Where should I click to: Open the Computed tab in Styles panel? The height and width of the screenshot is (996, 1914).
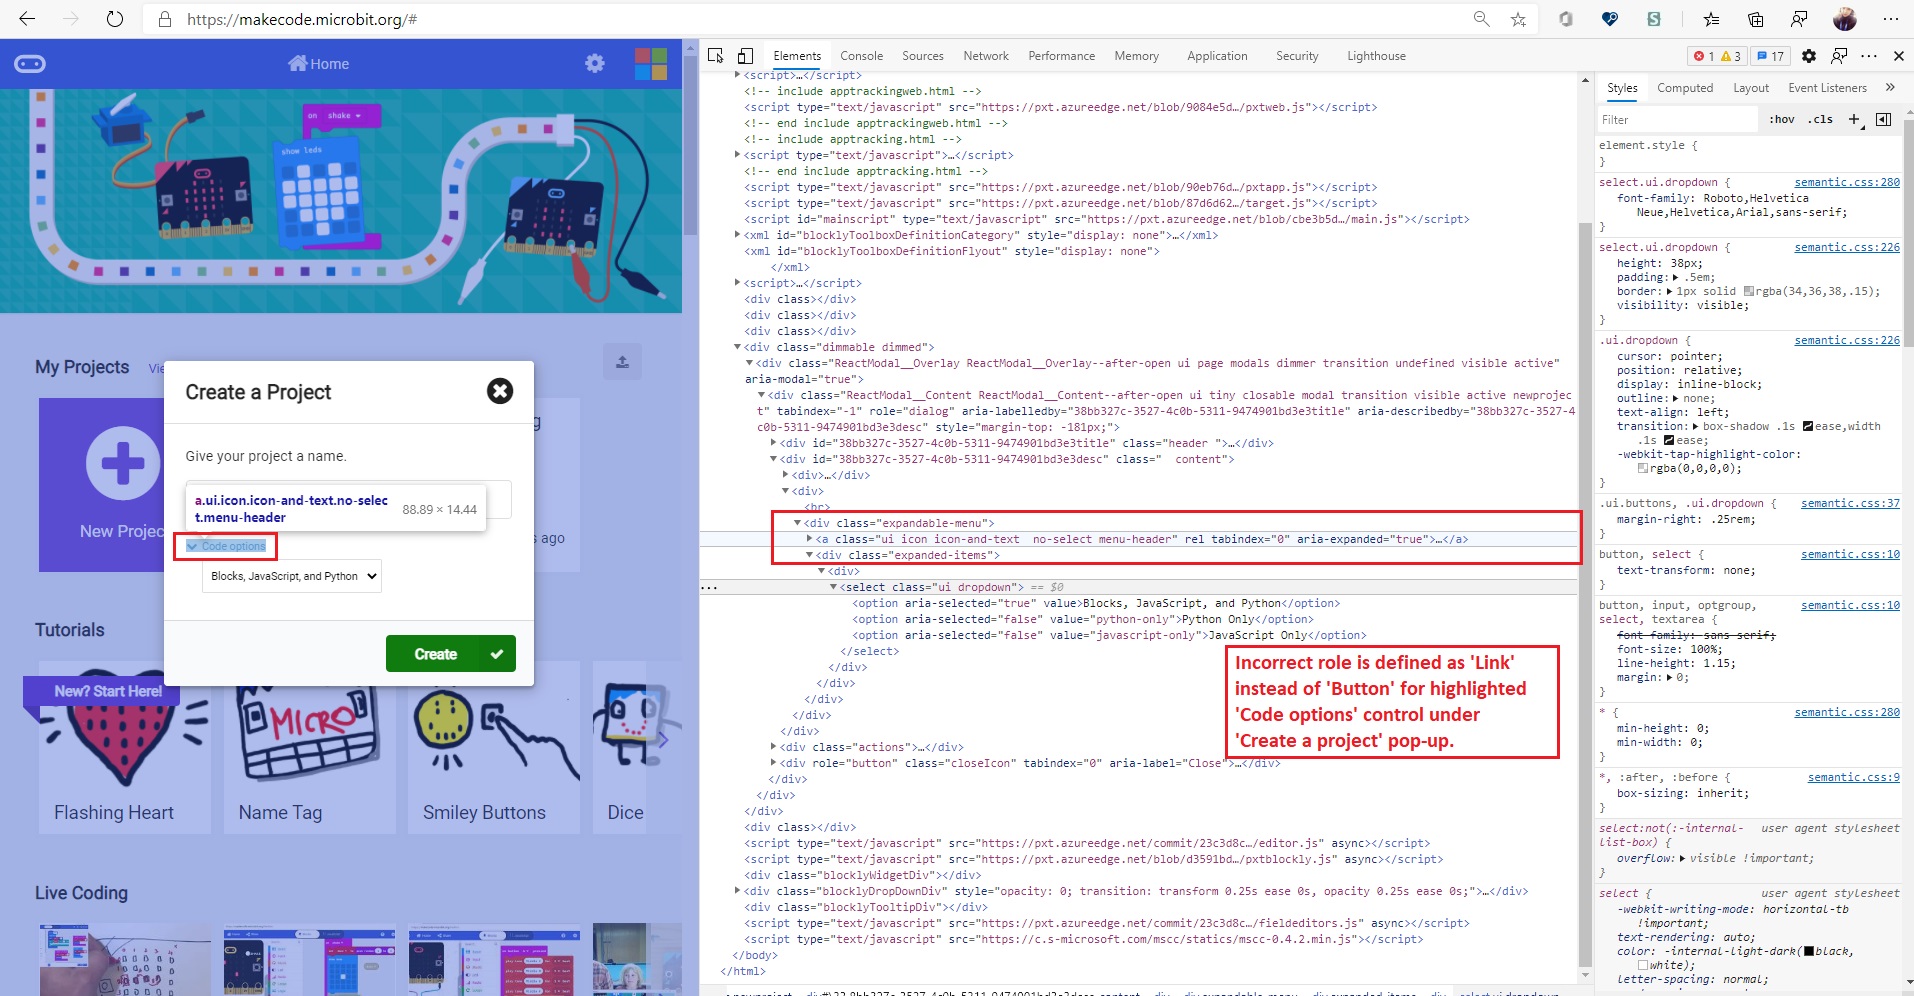pyautogui.click(x=1685, y=88)
